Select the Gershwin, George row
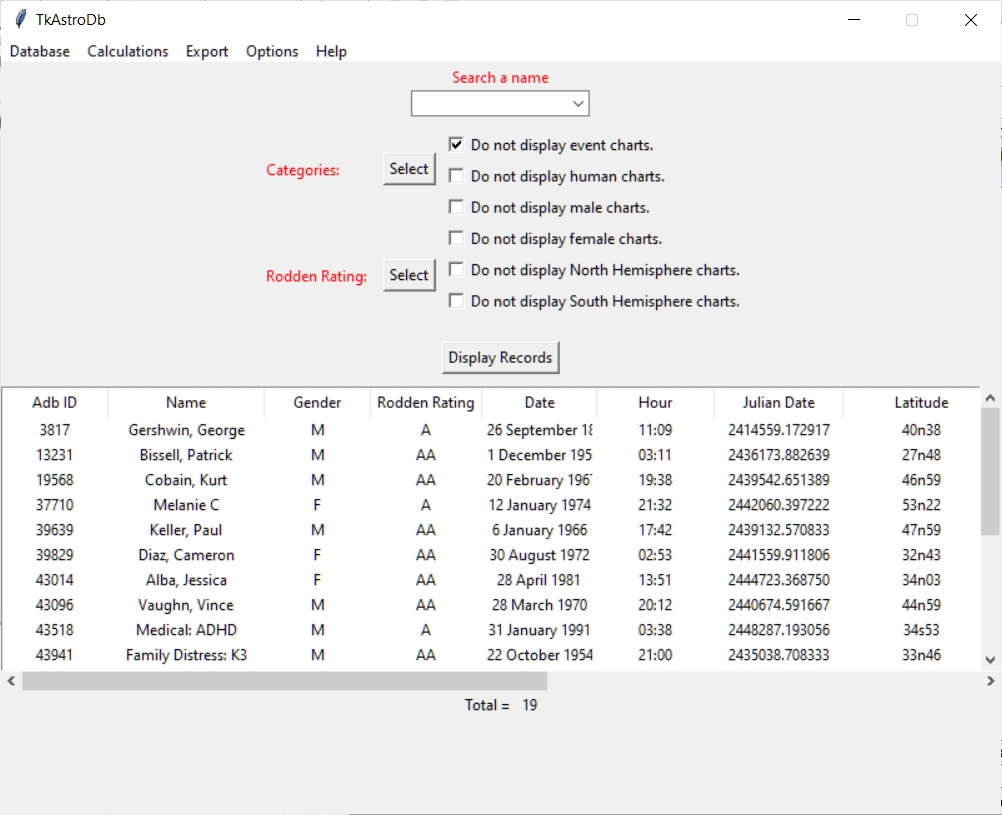The width and height of the screenshot is (1002, 815). click(x=491, y=430)
